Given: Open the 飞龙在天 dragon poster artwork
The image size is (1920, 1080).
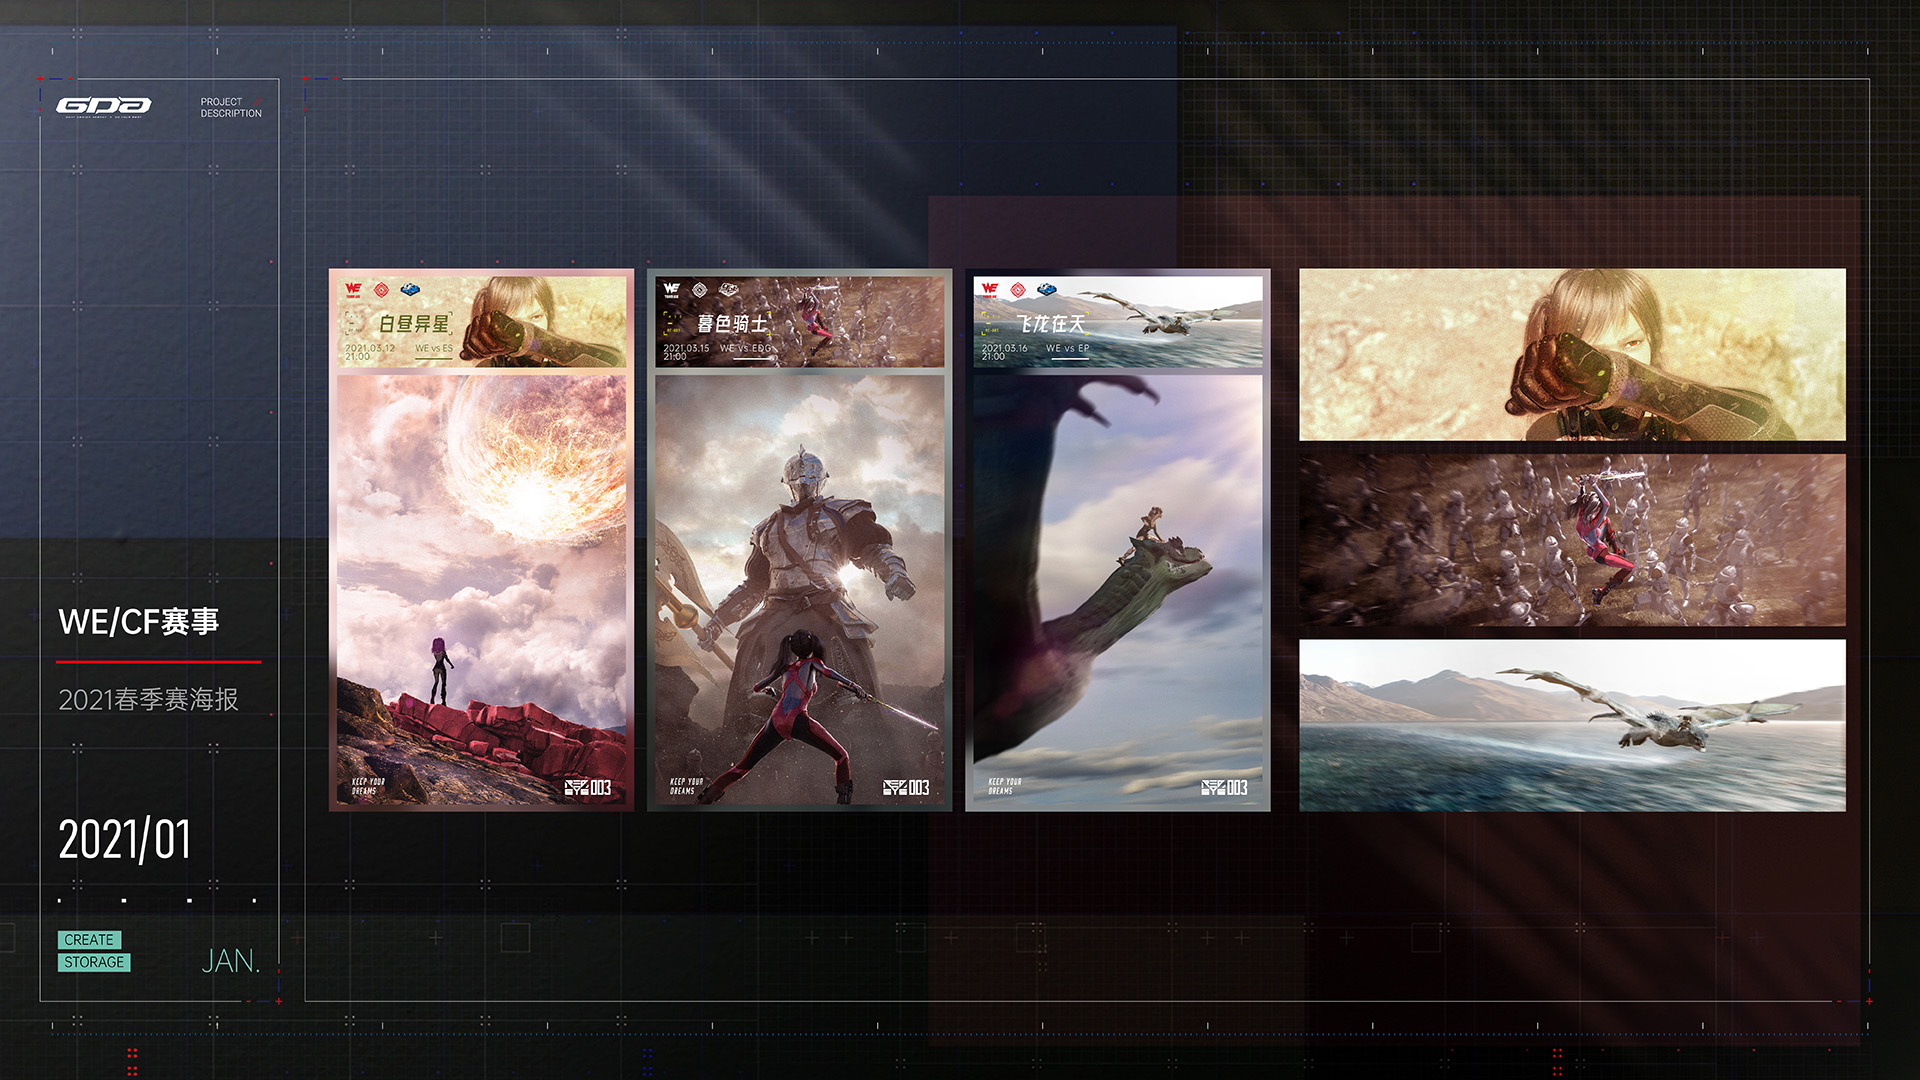Looking at the screenshot, I should coord(1118,590).
